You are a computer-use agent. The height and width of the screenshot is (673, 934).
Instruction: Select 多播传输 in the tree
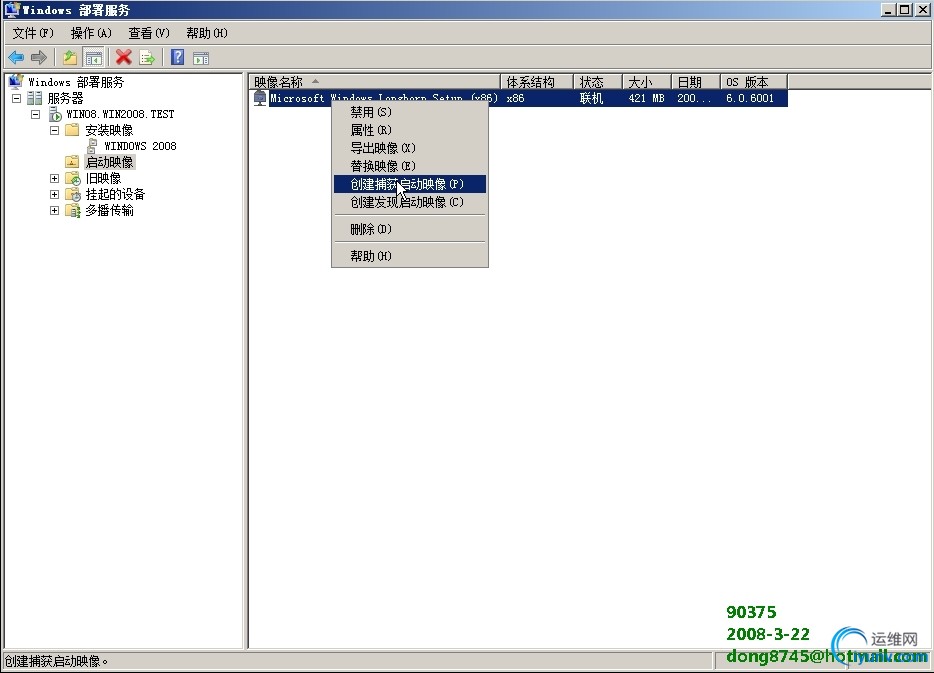110,210
